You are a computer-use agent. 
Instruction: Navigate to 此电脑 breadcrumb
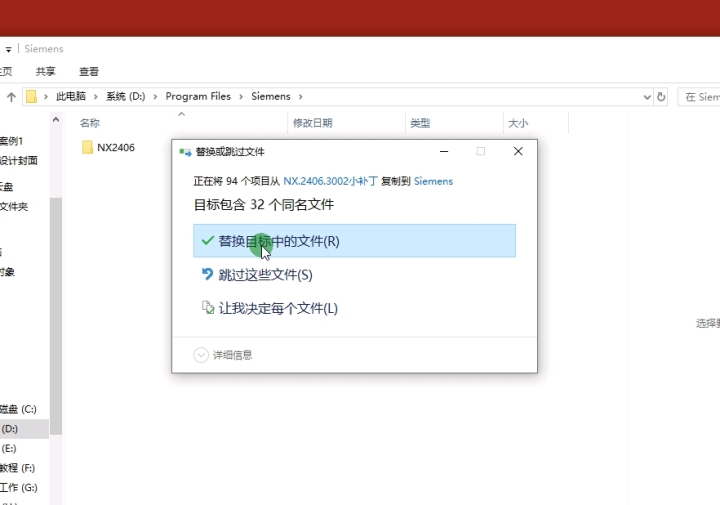[71, 96]
